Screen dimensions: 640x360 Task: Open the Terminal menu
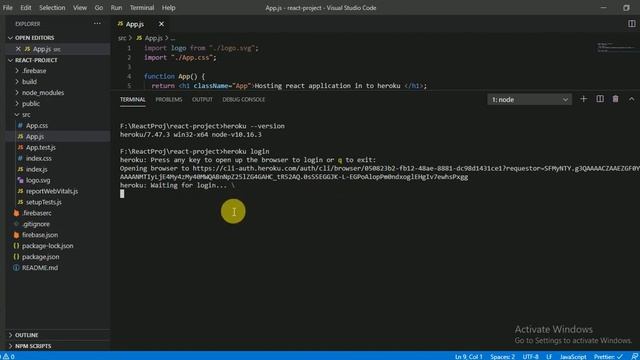pyautogui.click(x=142, y=8)
